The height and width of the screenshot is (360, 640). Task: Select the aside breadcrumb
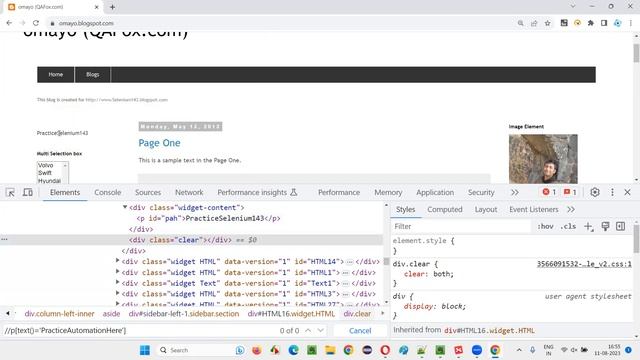pyautogui.click(x=111, y=314)
